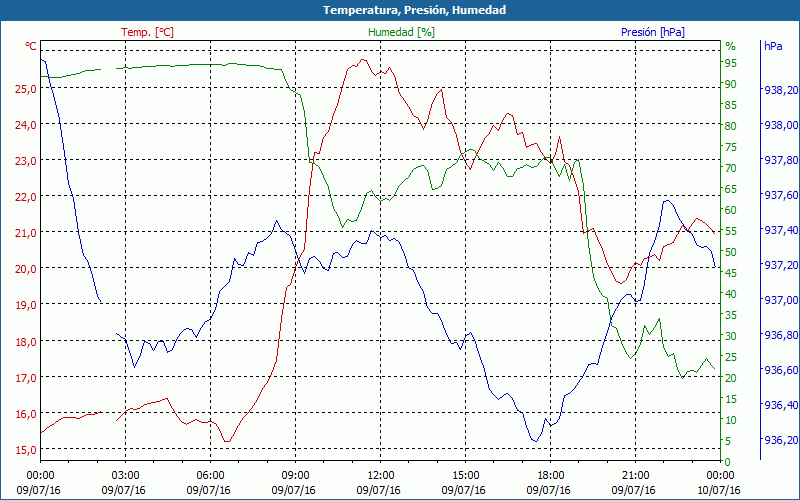The height and width of the screenshot is (500, 800).
Task: Click humidity axis value "60"
Action: (x=731, y=210)
